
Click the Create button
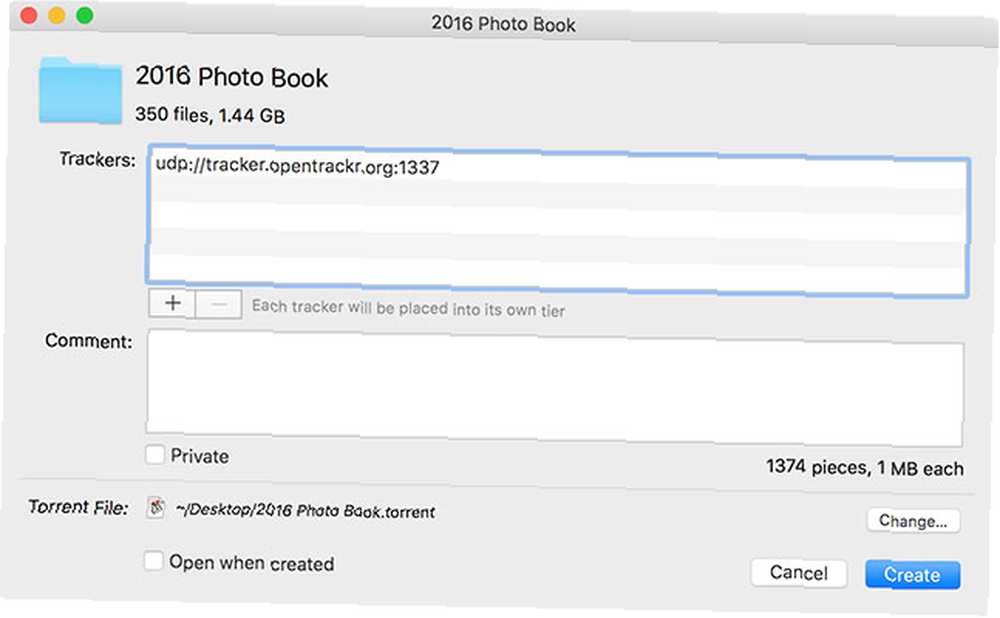point(913,575)
